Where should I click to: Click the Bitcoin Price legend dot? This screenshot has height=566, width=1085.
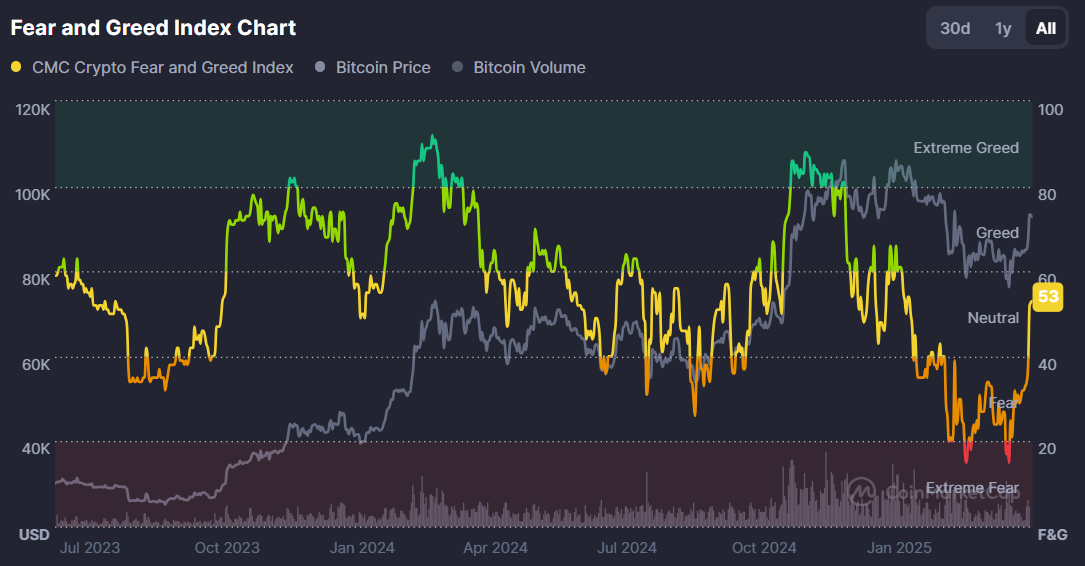click(320, 67)
